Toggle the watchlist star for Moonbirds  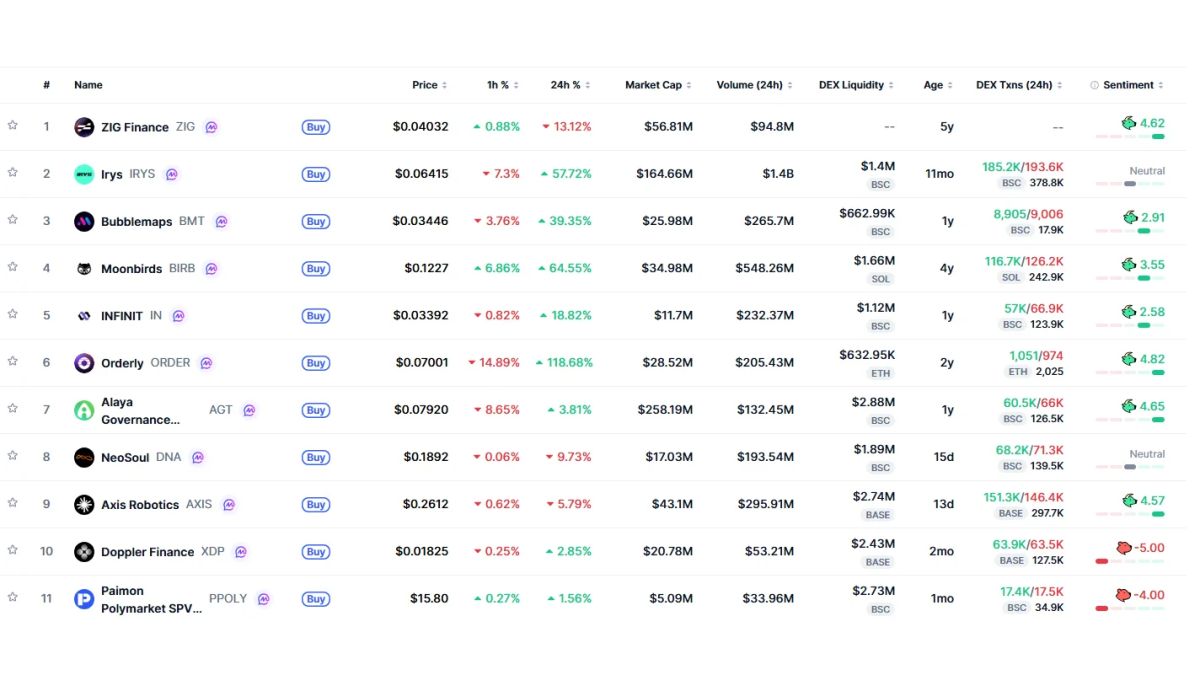(x=13, y=266)
